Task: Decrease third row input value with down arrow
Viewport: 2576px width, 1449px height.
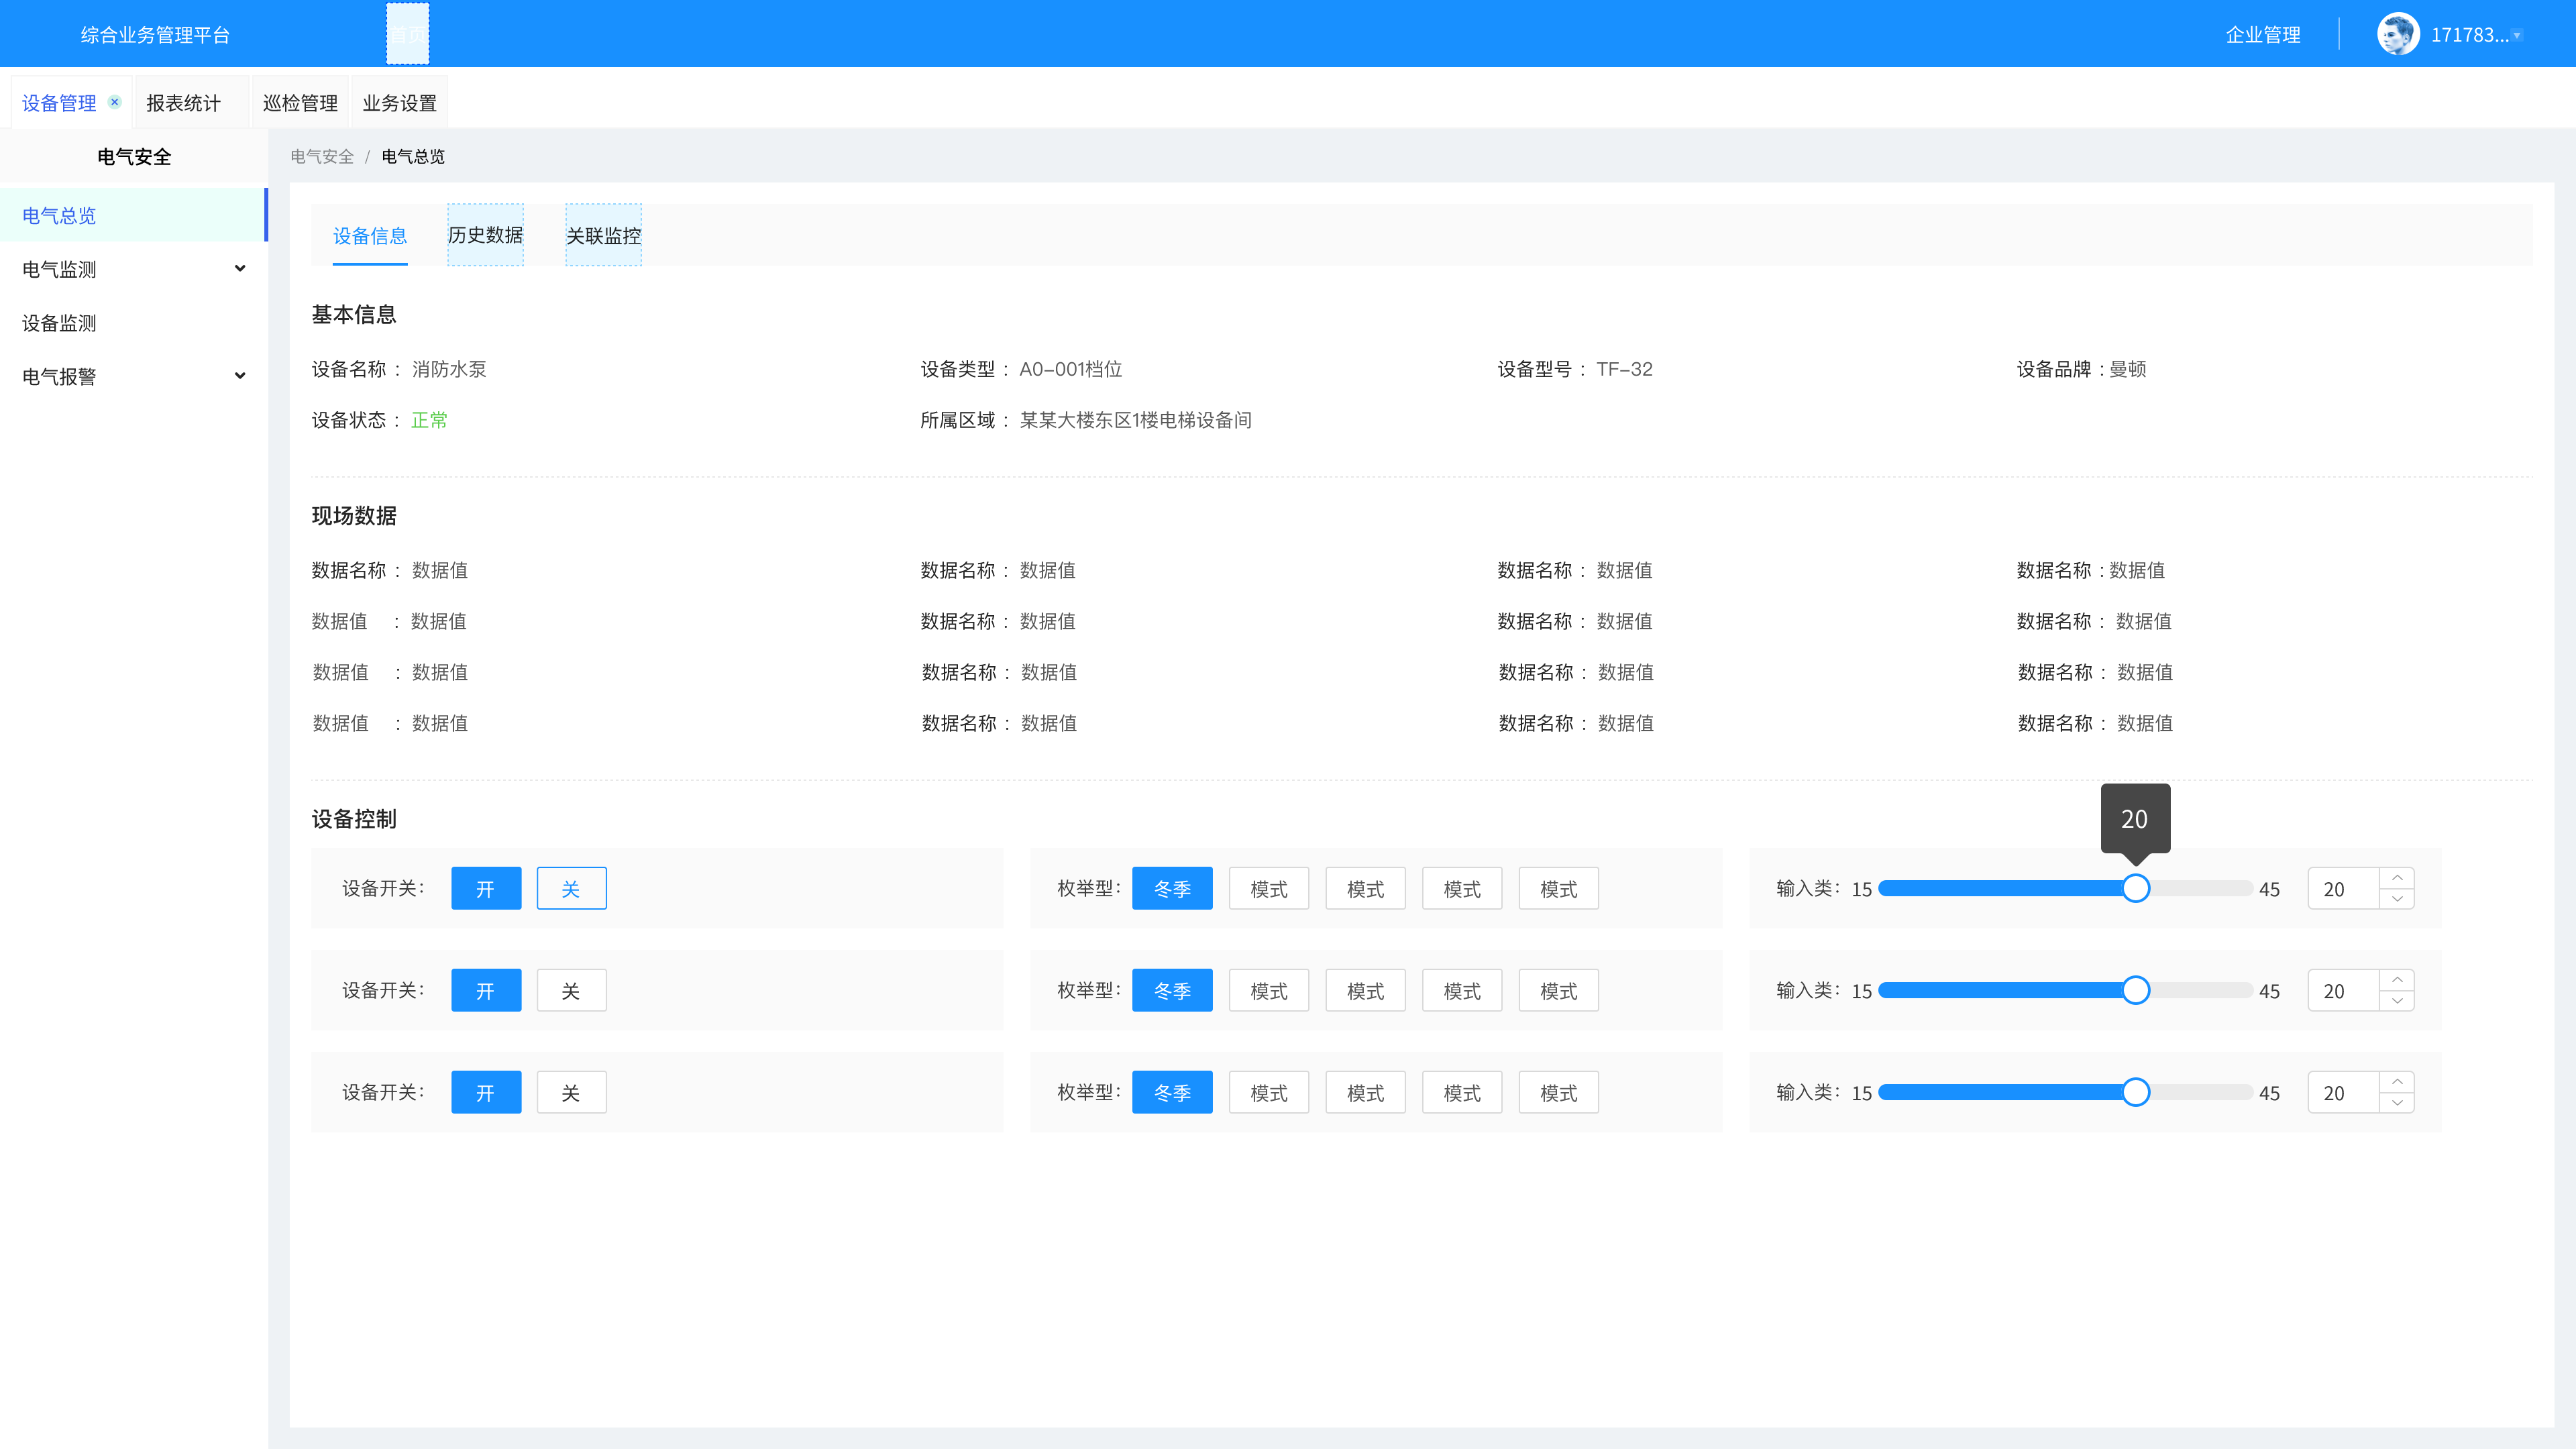Action: click(x=2397, y=1103)
